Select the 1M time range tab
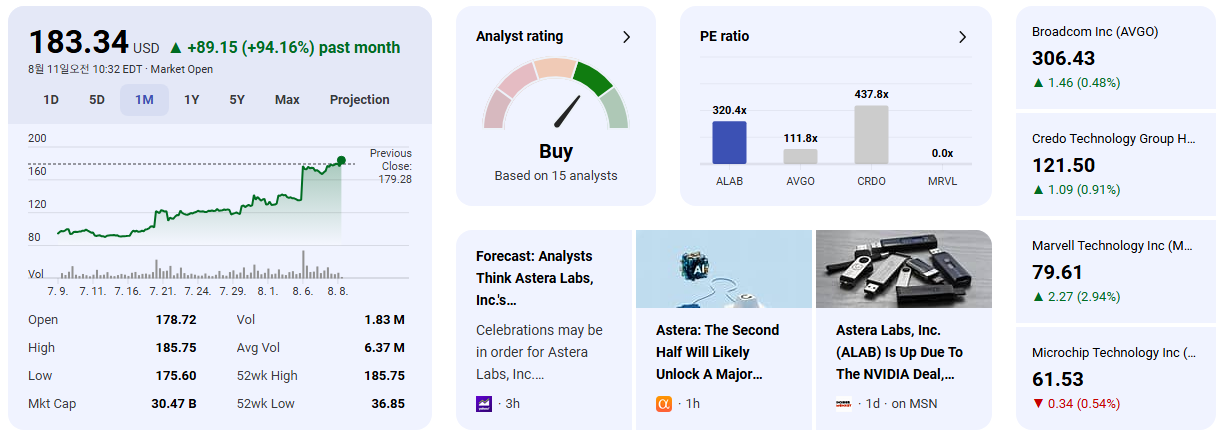 pyautogui.click(x=144, y=100)
